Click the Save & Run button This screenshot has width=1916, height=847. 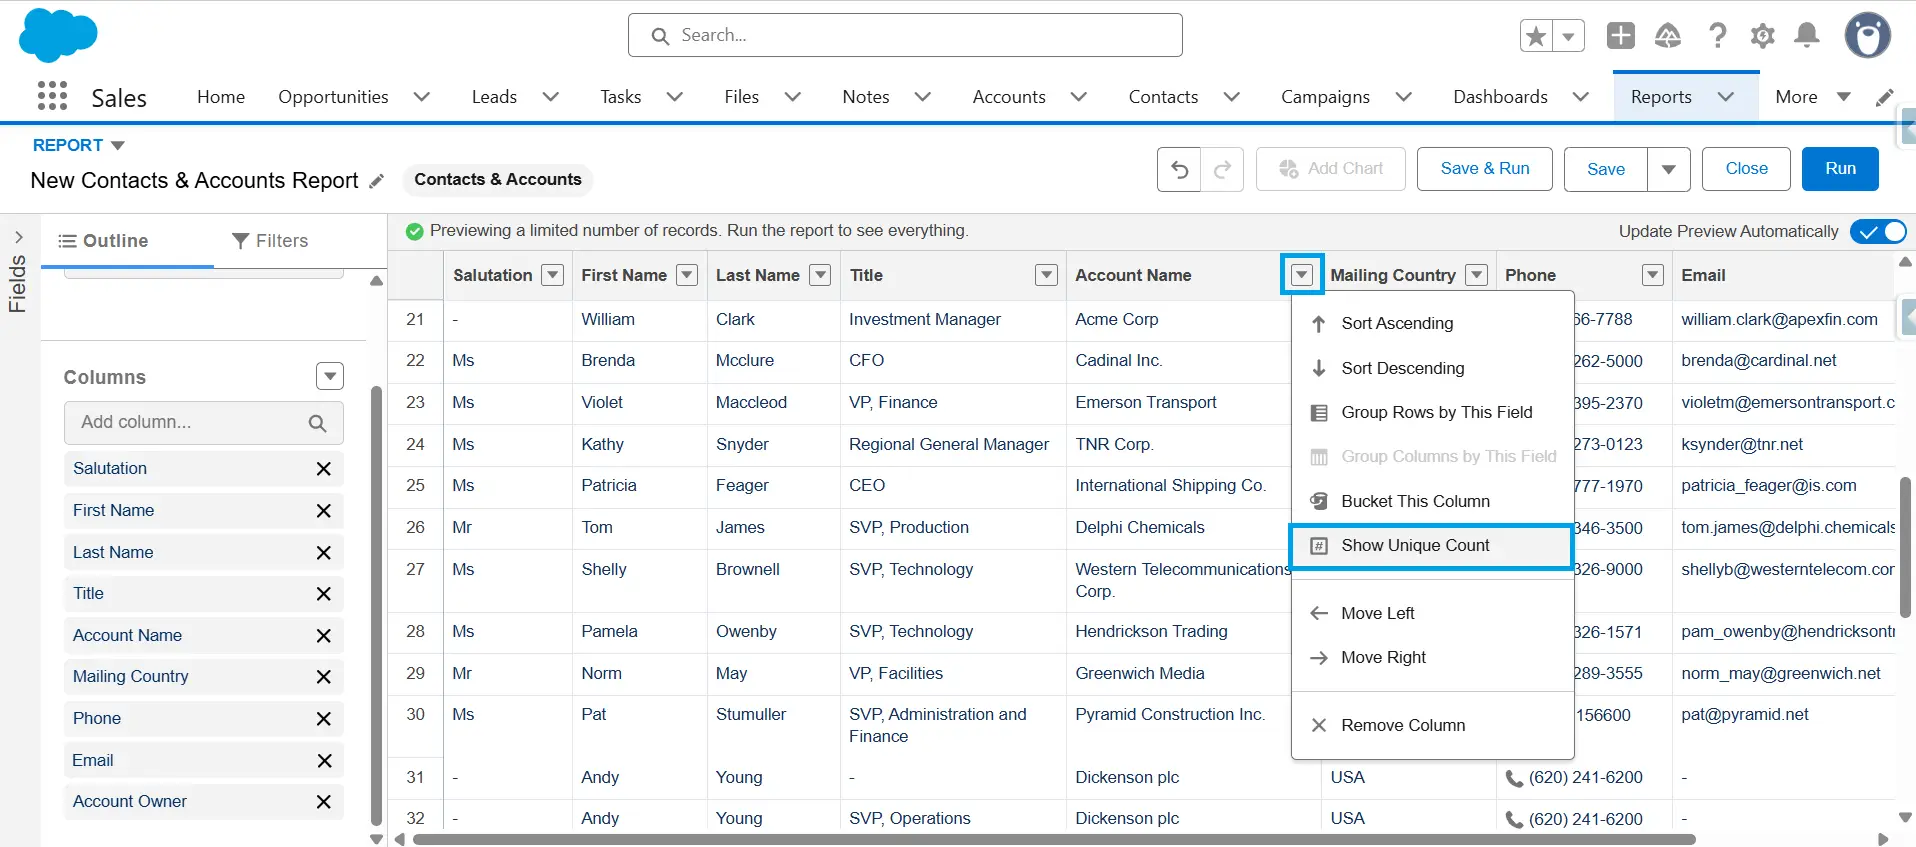1485,169
